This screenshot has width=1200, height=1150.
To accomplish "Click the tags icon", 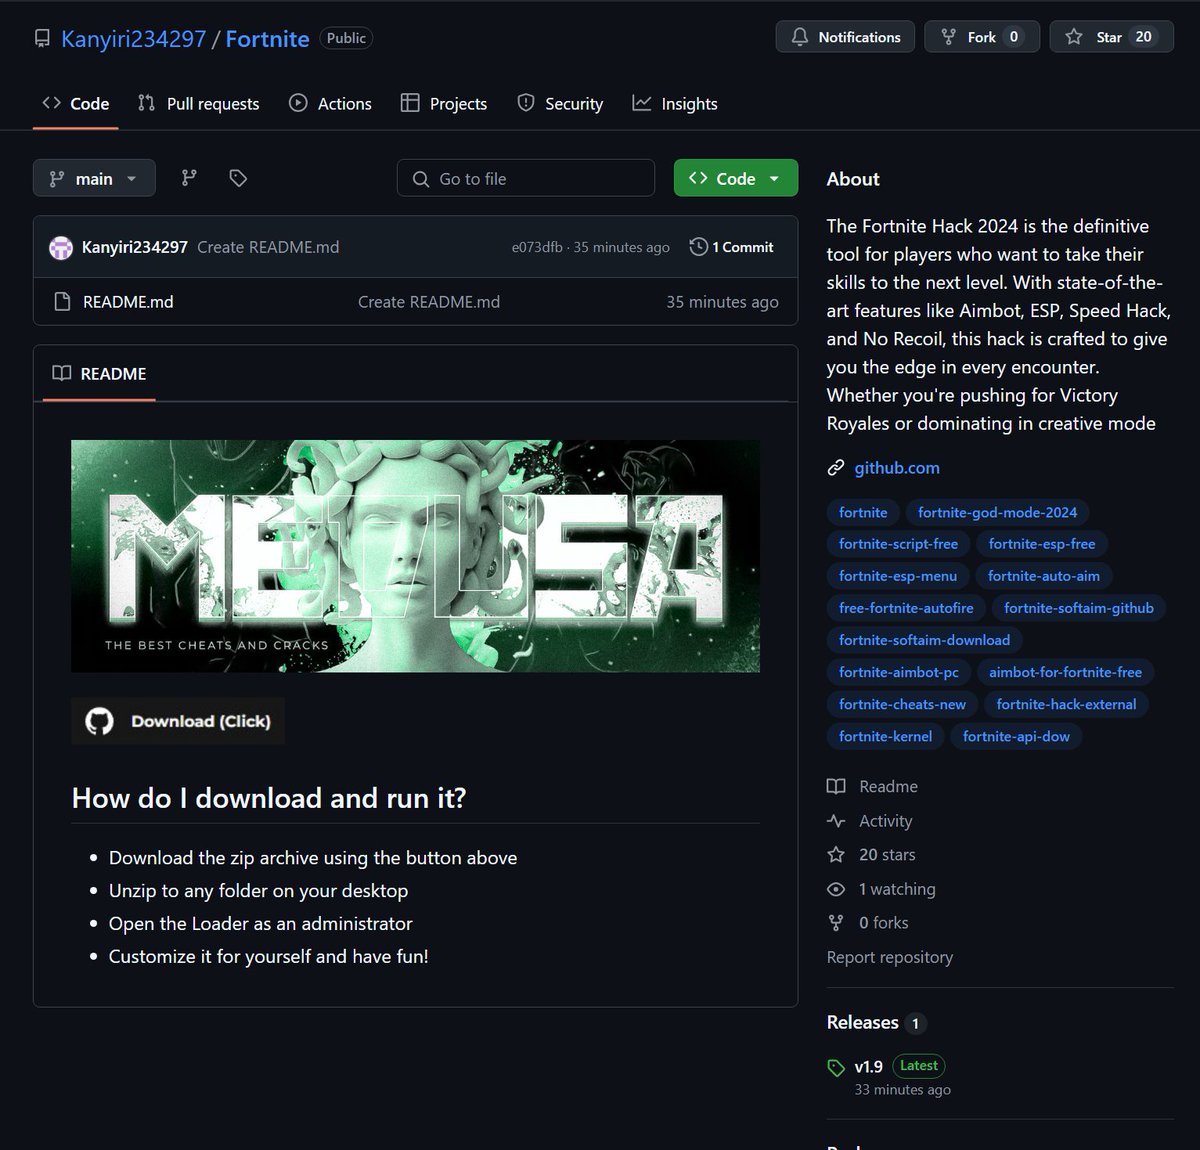I will coord(238,178).
